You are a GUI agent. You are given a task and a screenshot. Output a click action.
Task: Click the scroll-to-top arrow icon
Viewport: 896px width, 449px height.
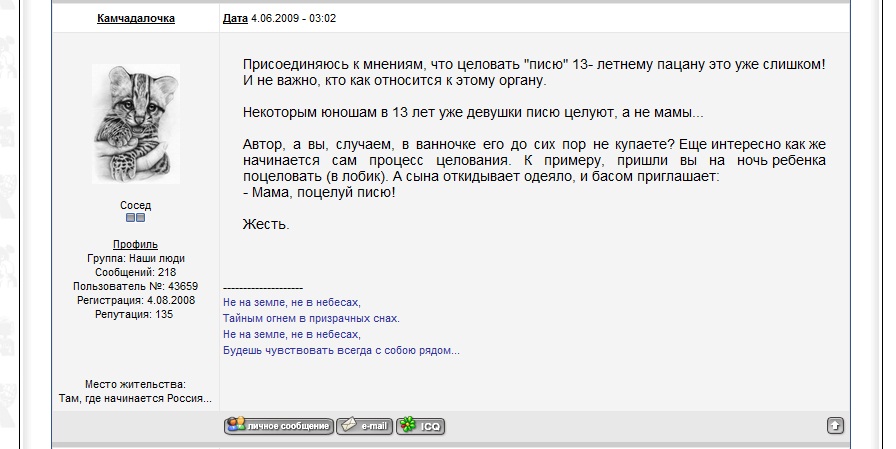(835, 426)
